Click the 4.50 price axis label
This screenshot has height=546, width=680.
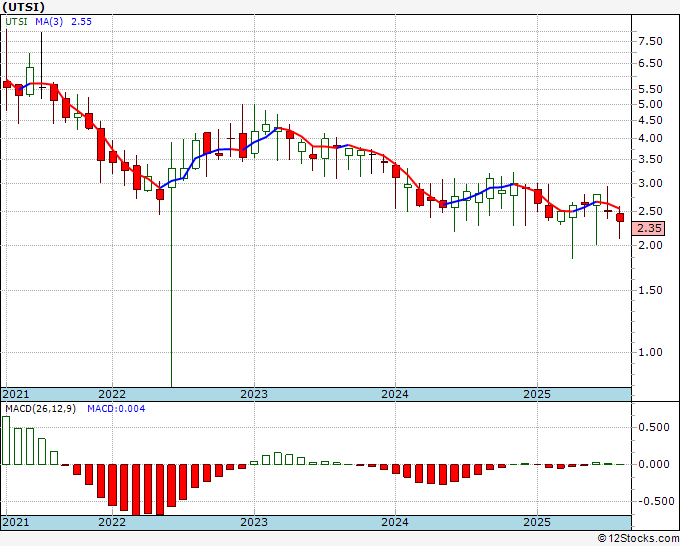[650, 120]
